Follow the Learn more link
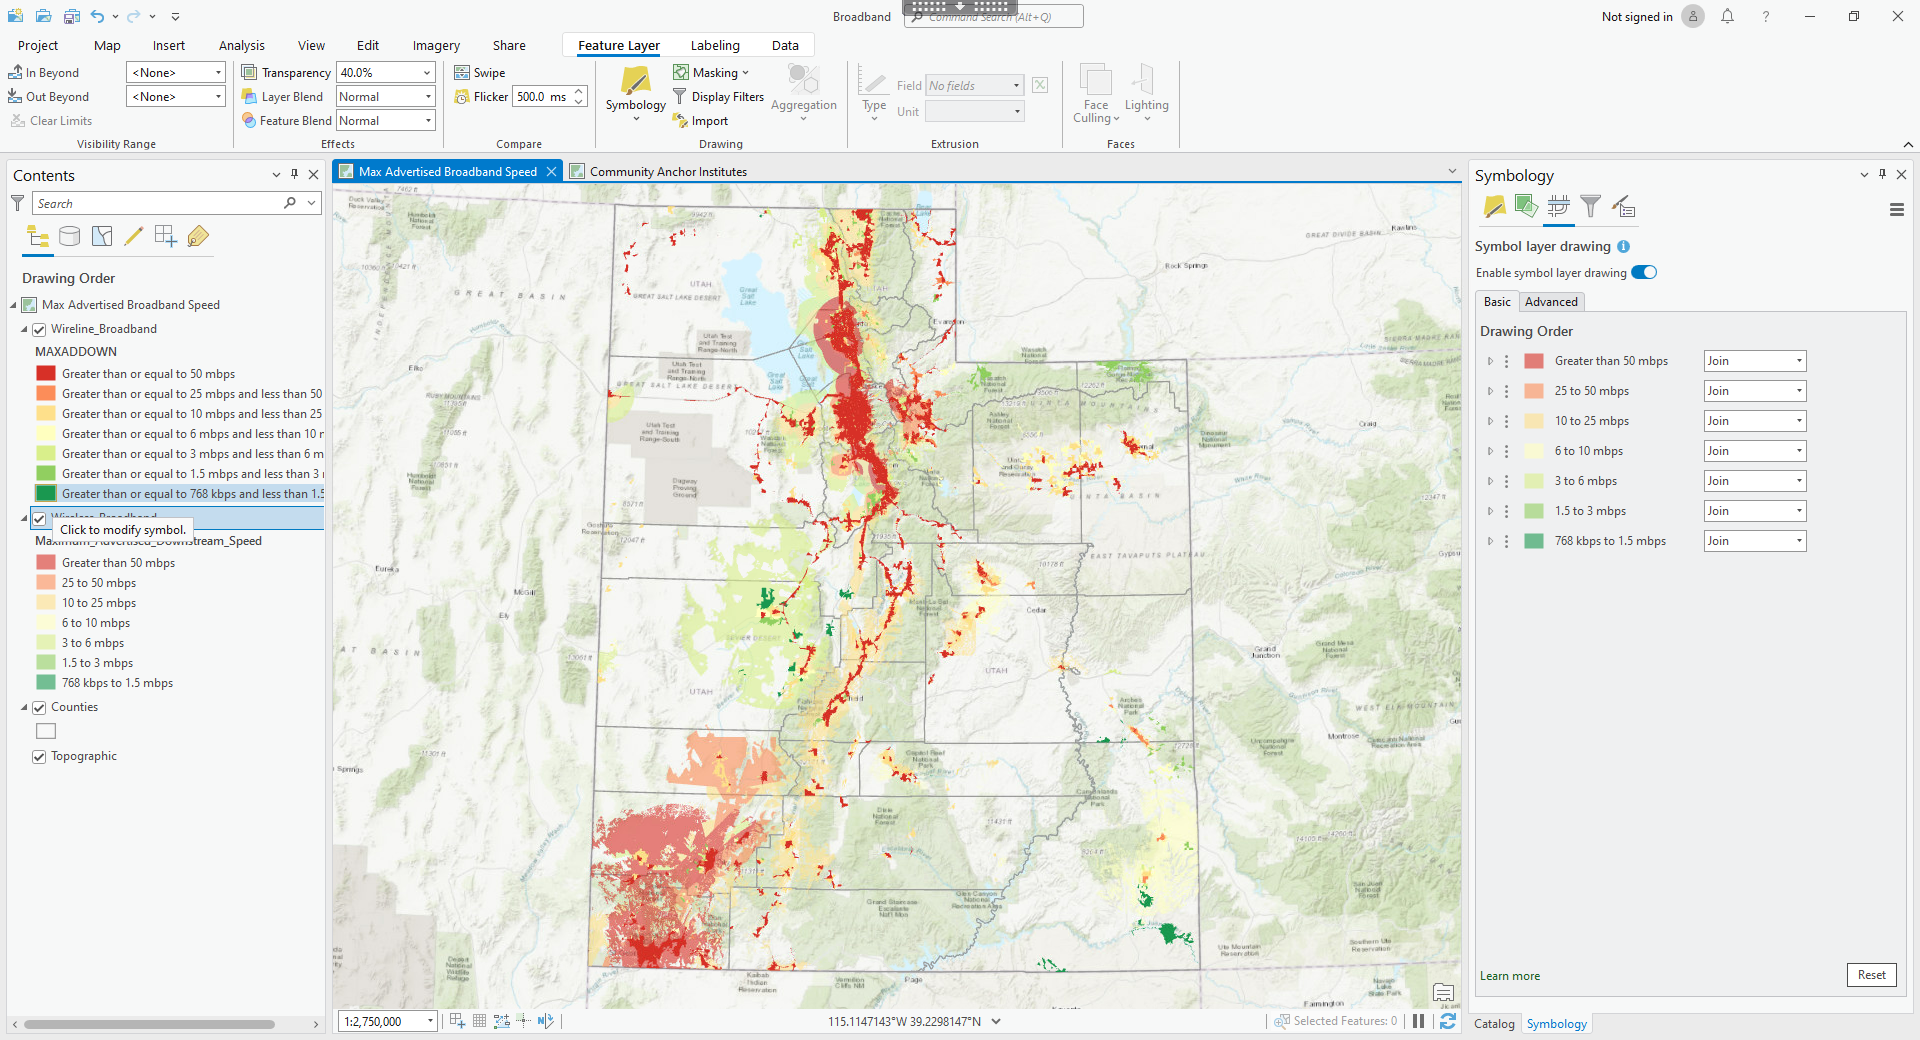The width and height of the screenshot is (1920, 1040). pyautogui.click(x=1509, y=976)
